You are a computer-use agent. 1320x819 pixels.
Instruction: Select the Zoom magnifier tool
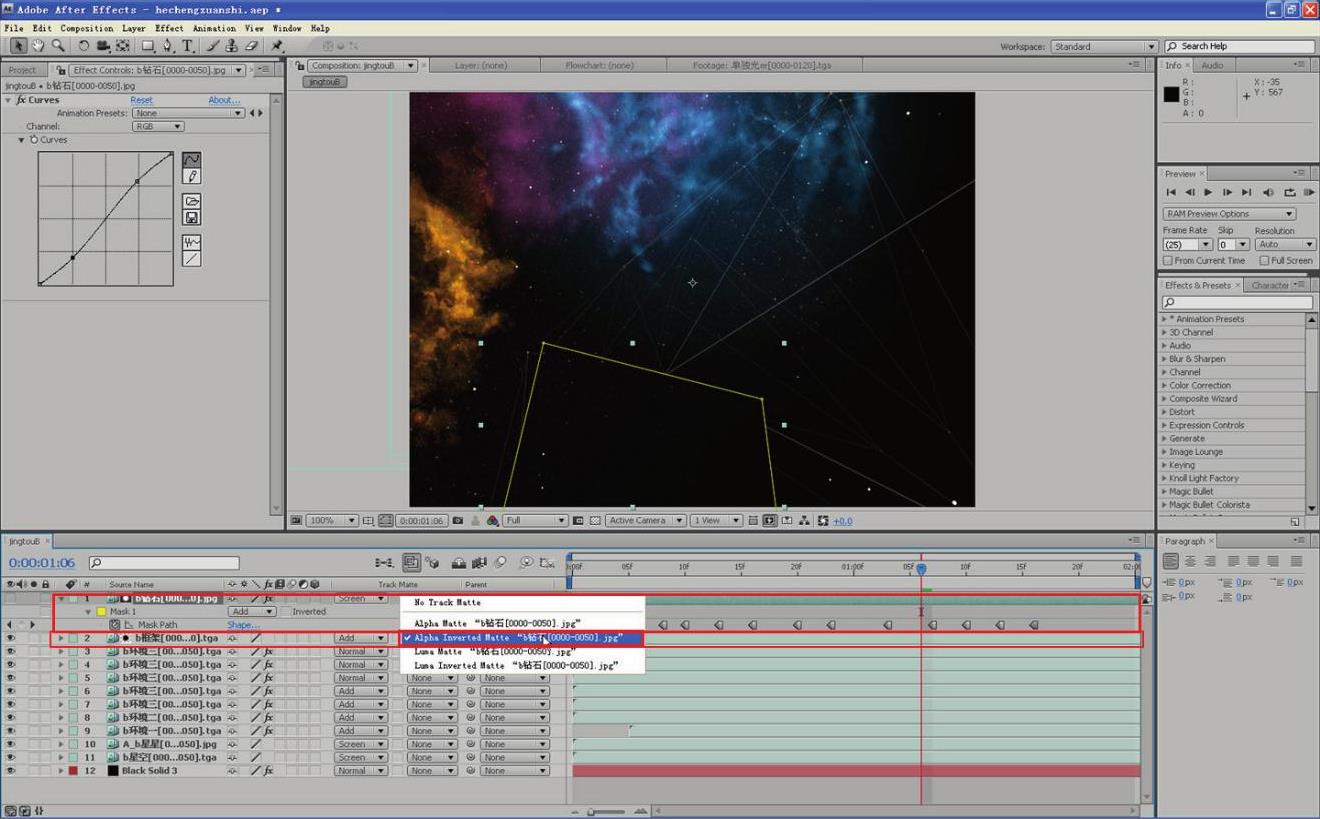coord(58,46)
